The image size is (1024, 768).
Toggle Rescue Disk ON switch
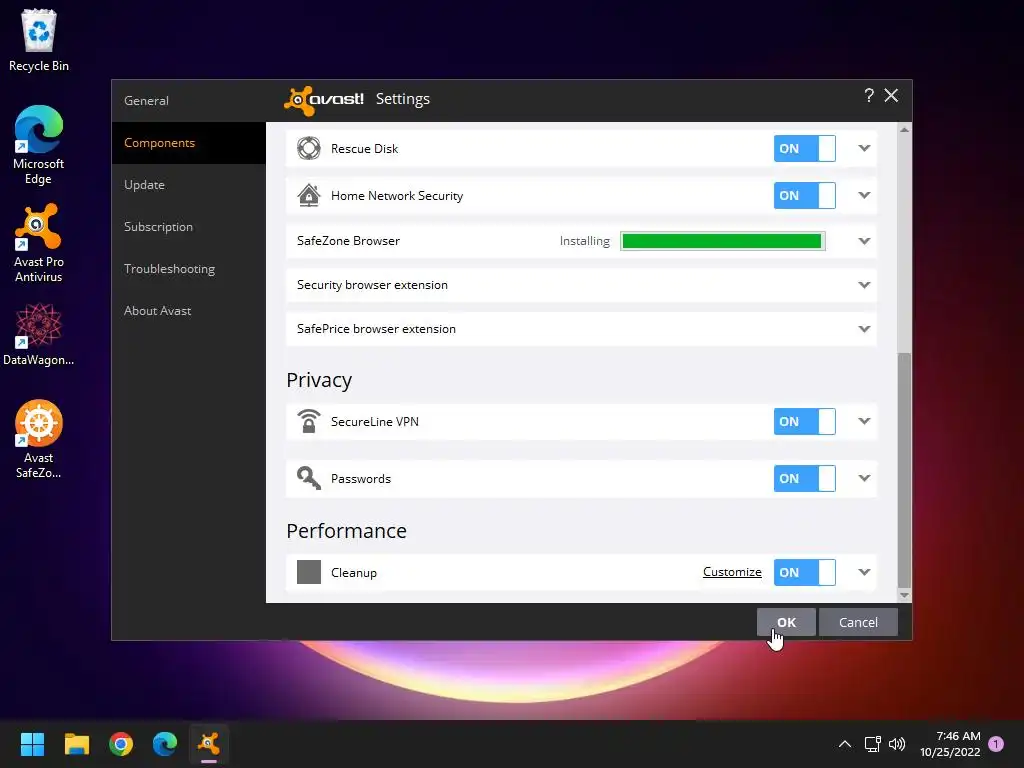click(x=805, y=148)
